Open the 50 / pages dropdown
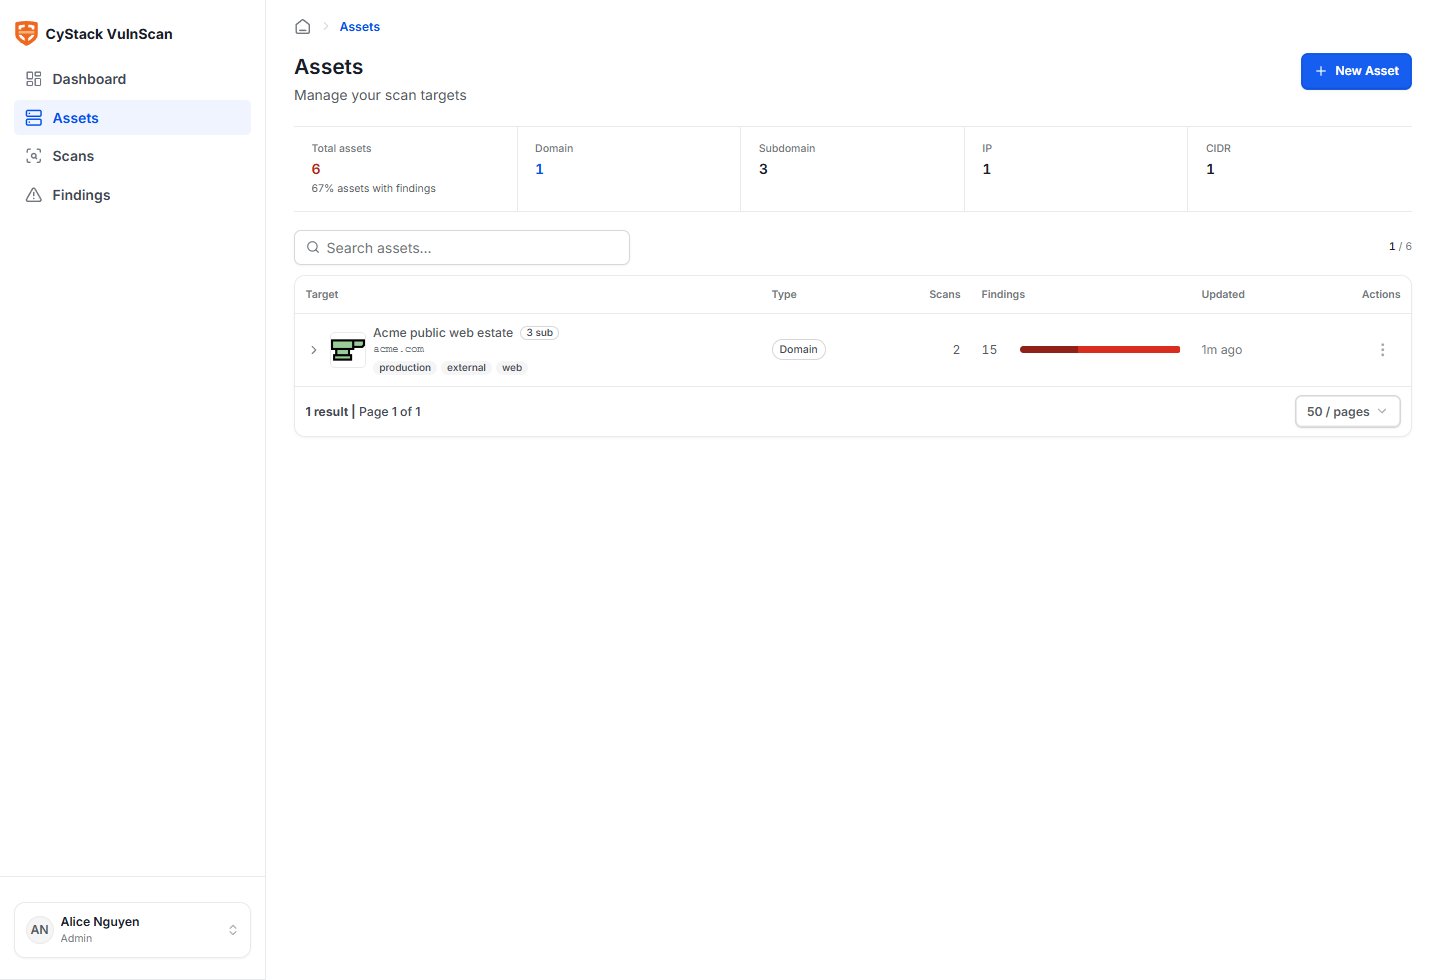 1348,412
